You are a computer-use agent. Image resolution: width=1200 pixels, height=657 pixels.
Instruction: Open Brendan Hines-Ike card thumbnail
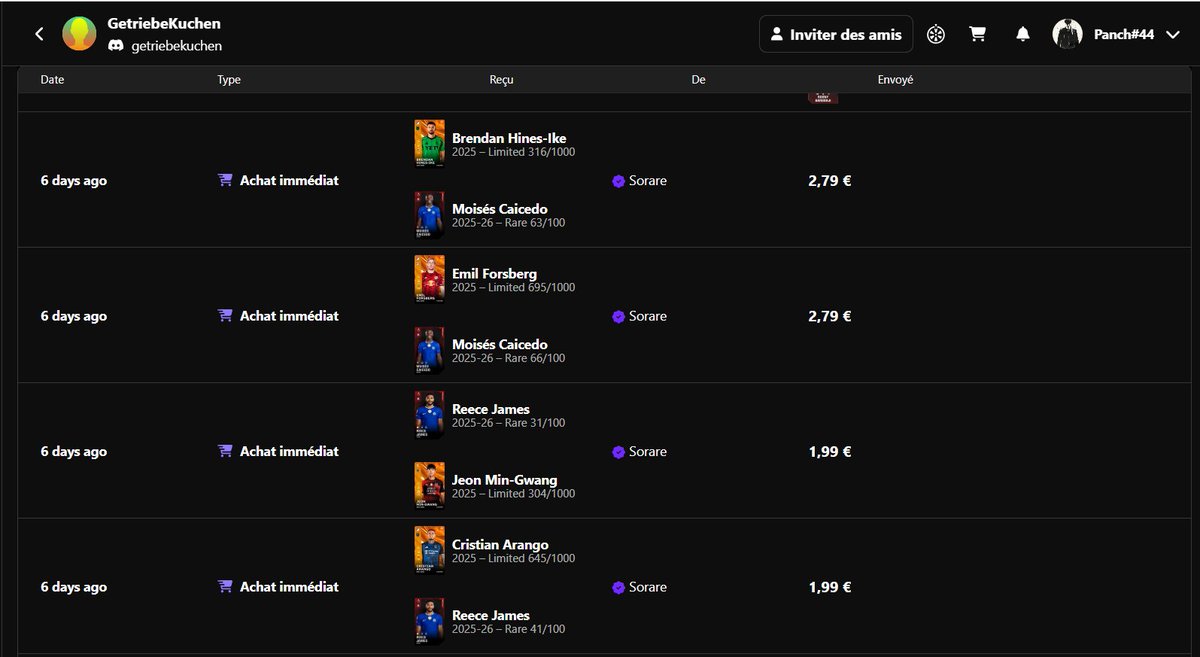(429, 144)
